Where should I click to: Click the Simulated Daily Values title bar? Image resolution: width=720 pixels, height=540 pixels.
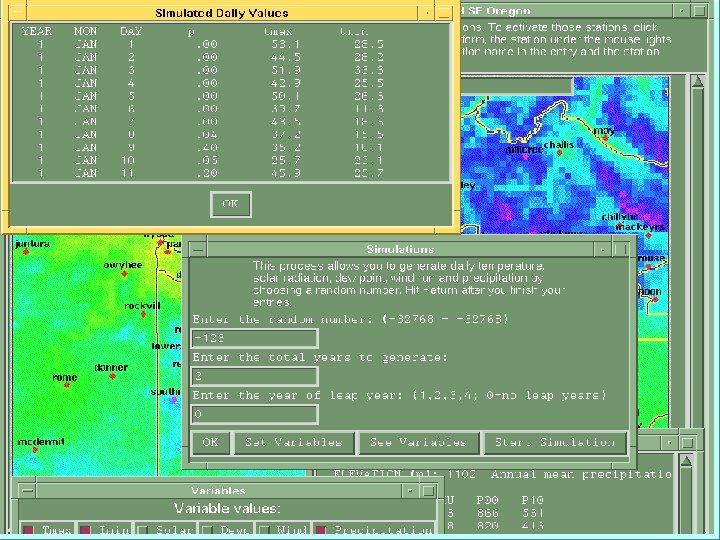(221, 13)
